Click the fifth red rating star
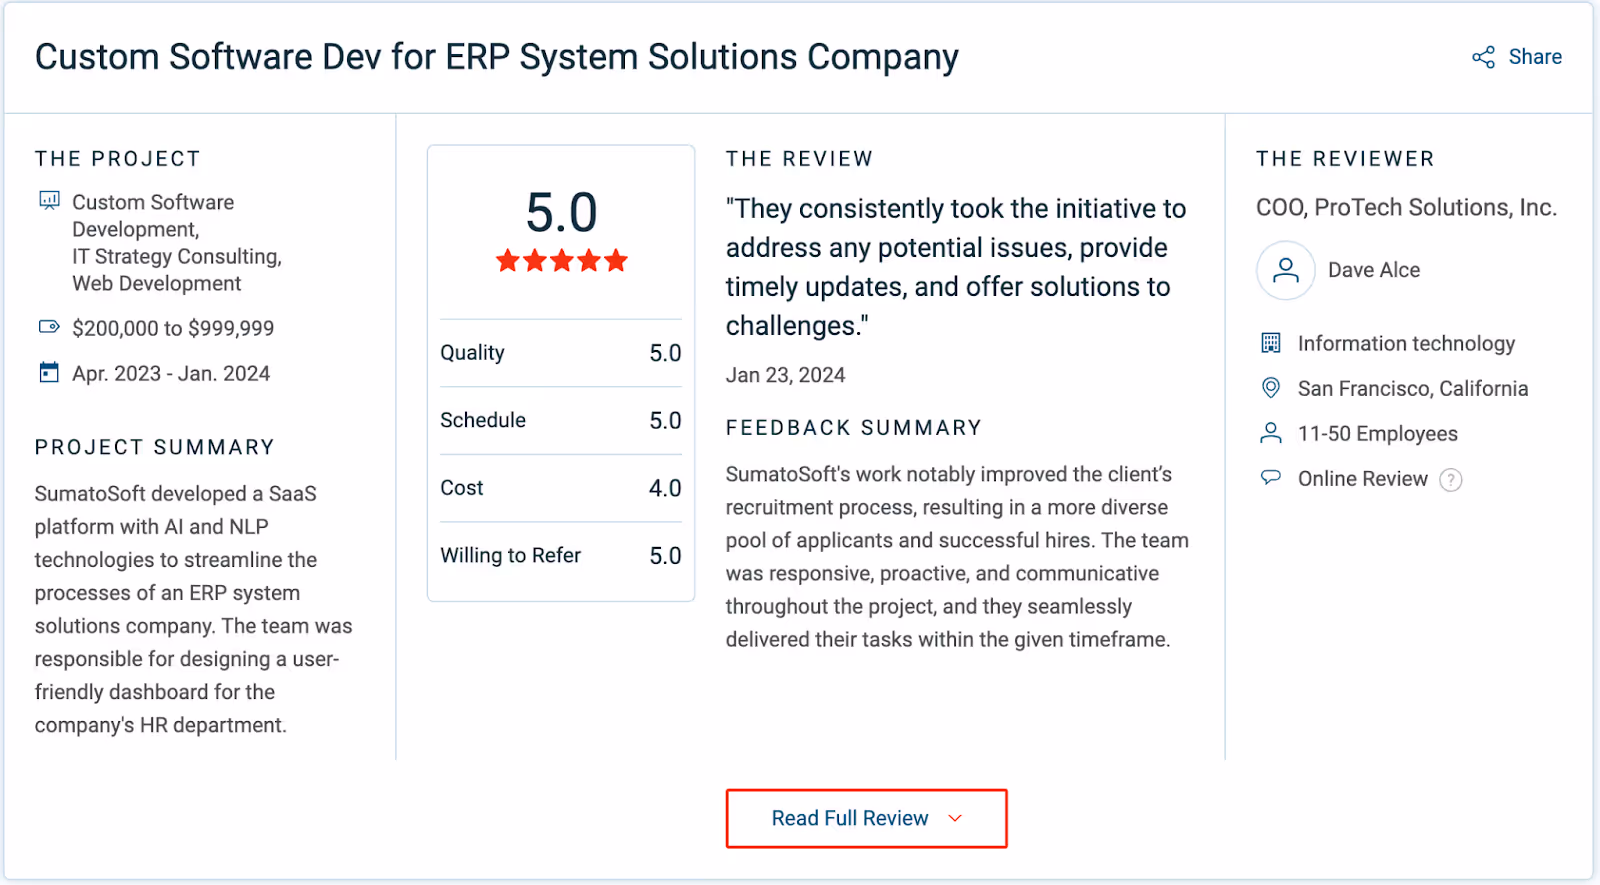This screenshot has width=1600, height=885. 617,260
